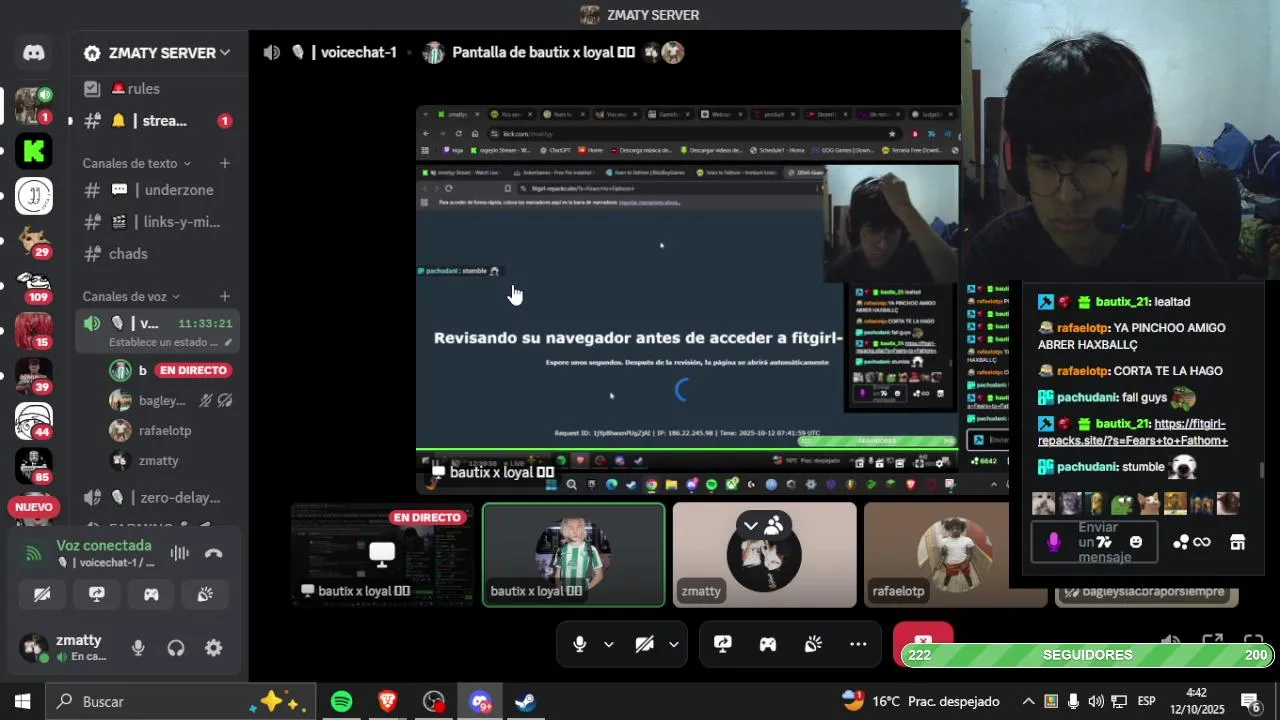Leave call using red disconnect button
Image resolution: width=1280 pixels, height=720 pixels.
click(923, 637)
